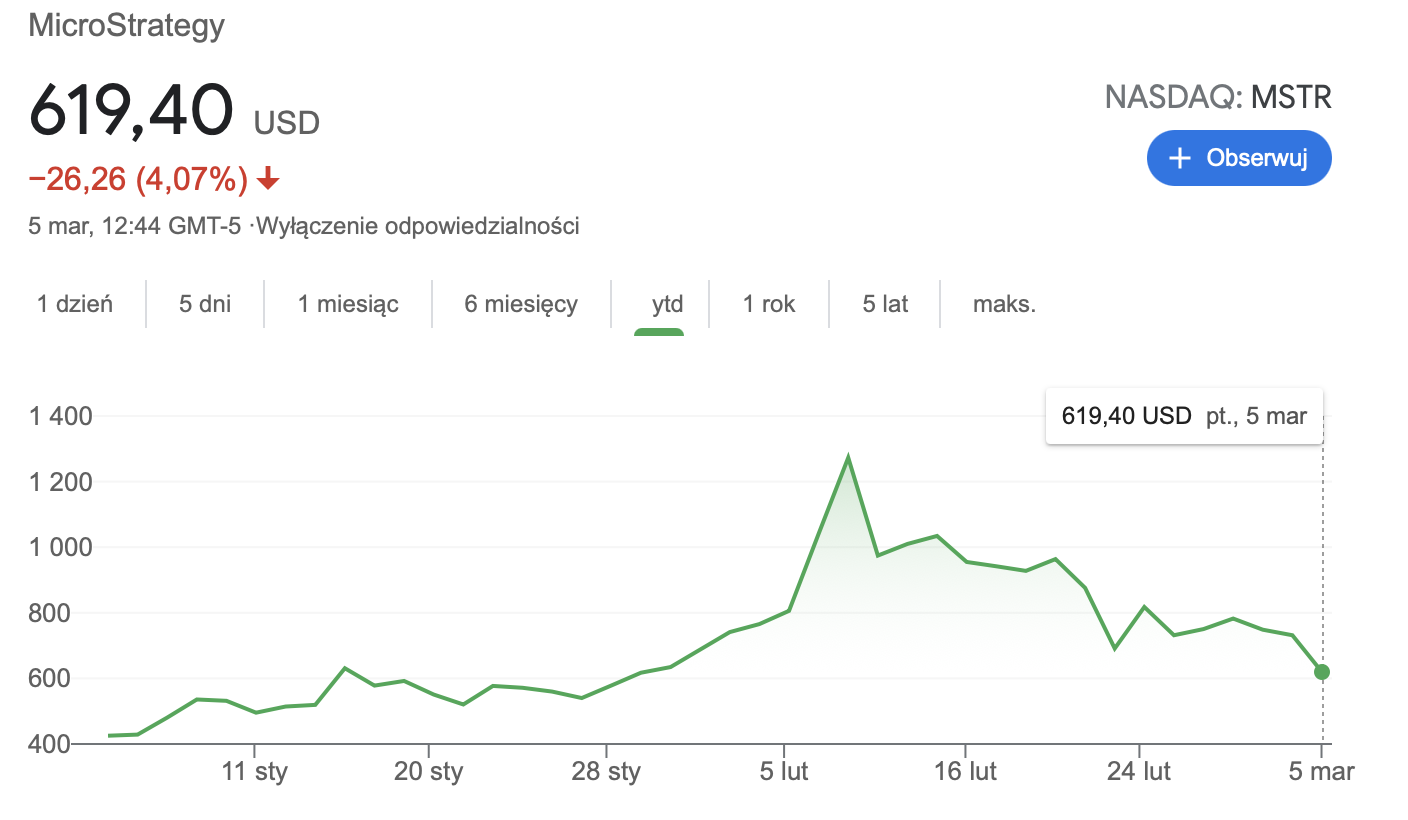Open the Wyłączenie odpowiedzialności disclaimer link
Image resolution: width=1408 pixels, height=820 pixels.
(418, 226)
